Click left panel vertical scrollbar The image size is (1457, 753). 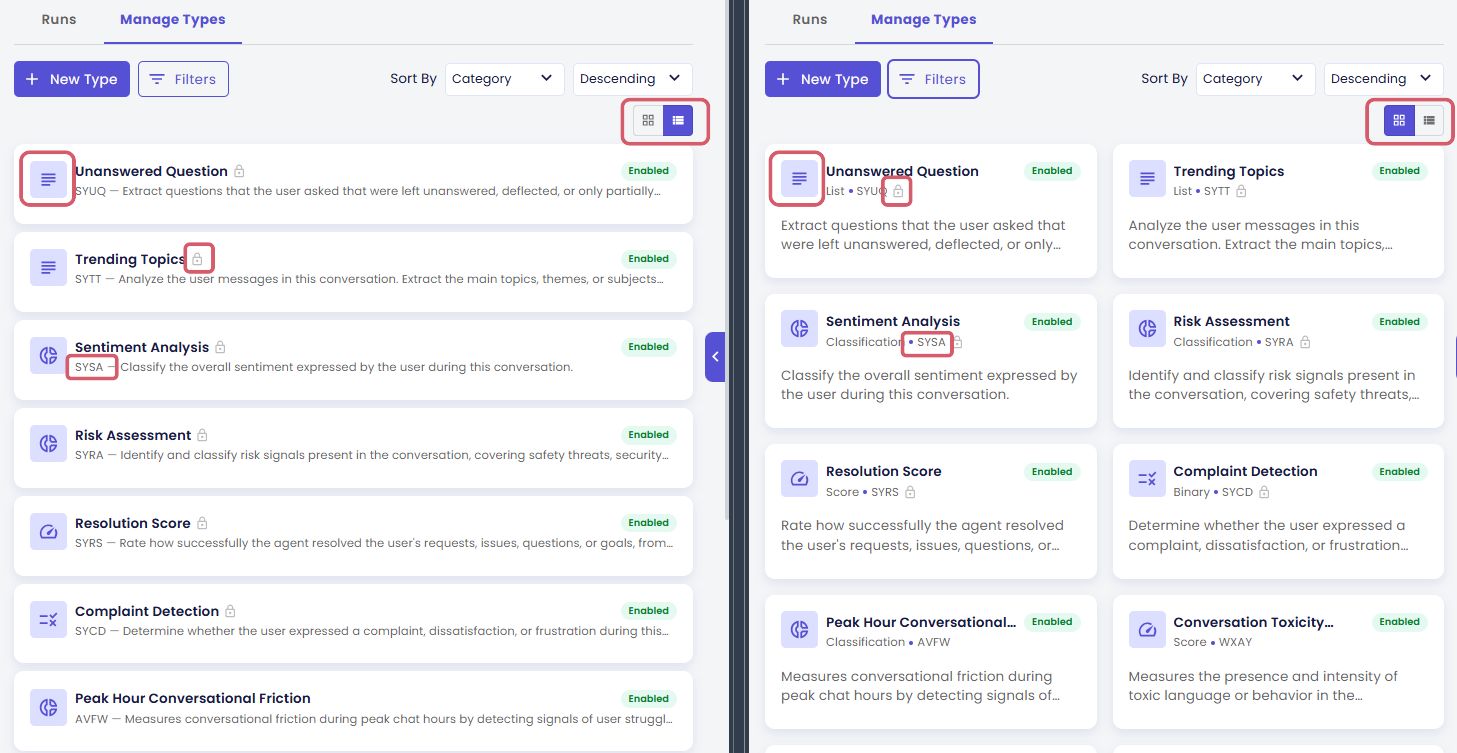tap(728, 260)
